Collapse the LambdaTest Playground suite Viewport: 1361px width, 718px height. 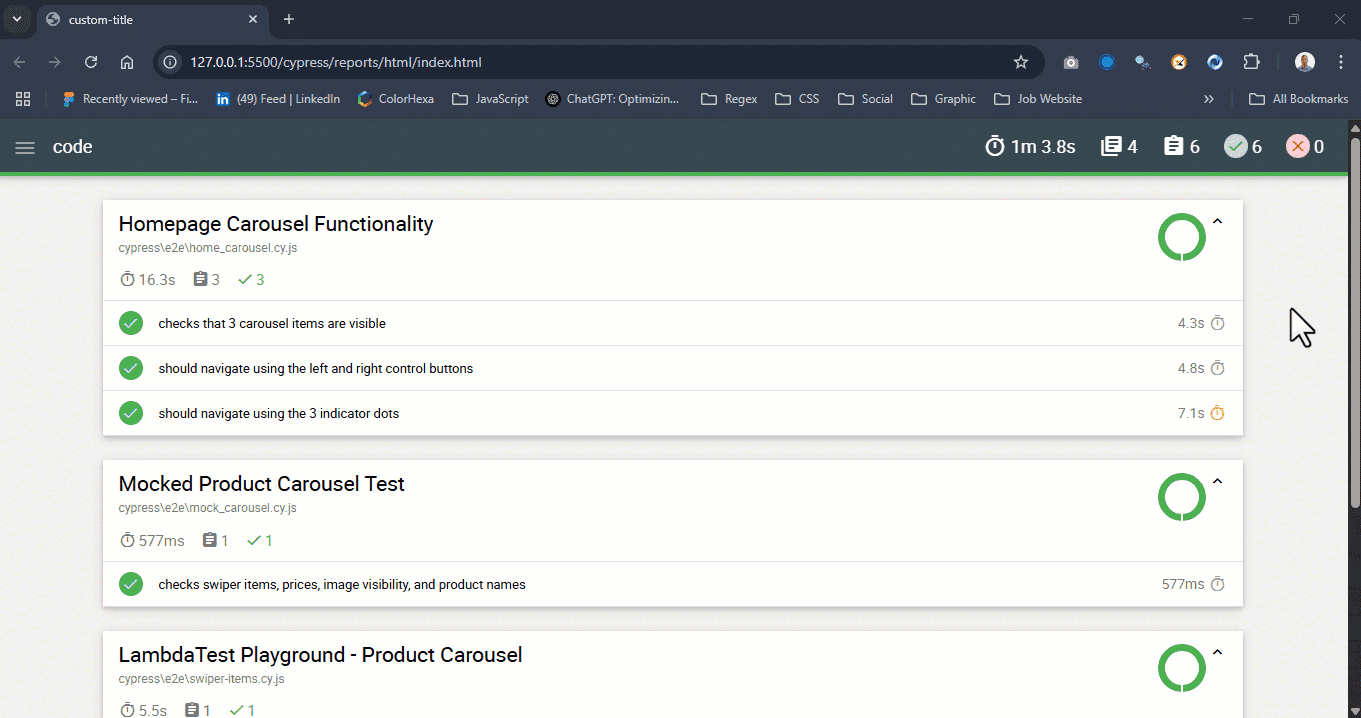click(x=1217, y=653)
